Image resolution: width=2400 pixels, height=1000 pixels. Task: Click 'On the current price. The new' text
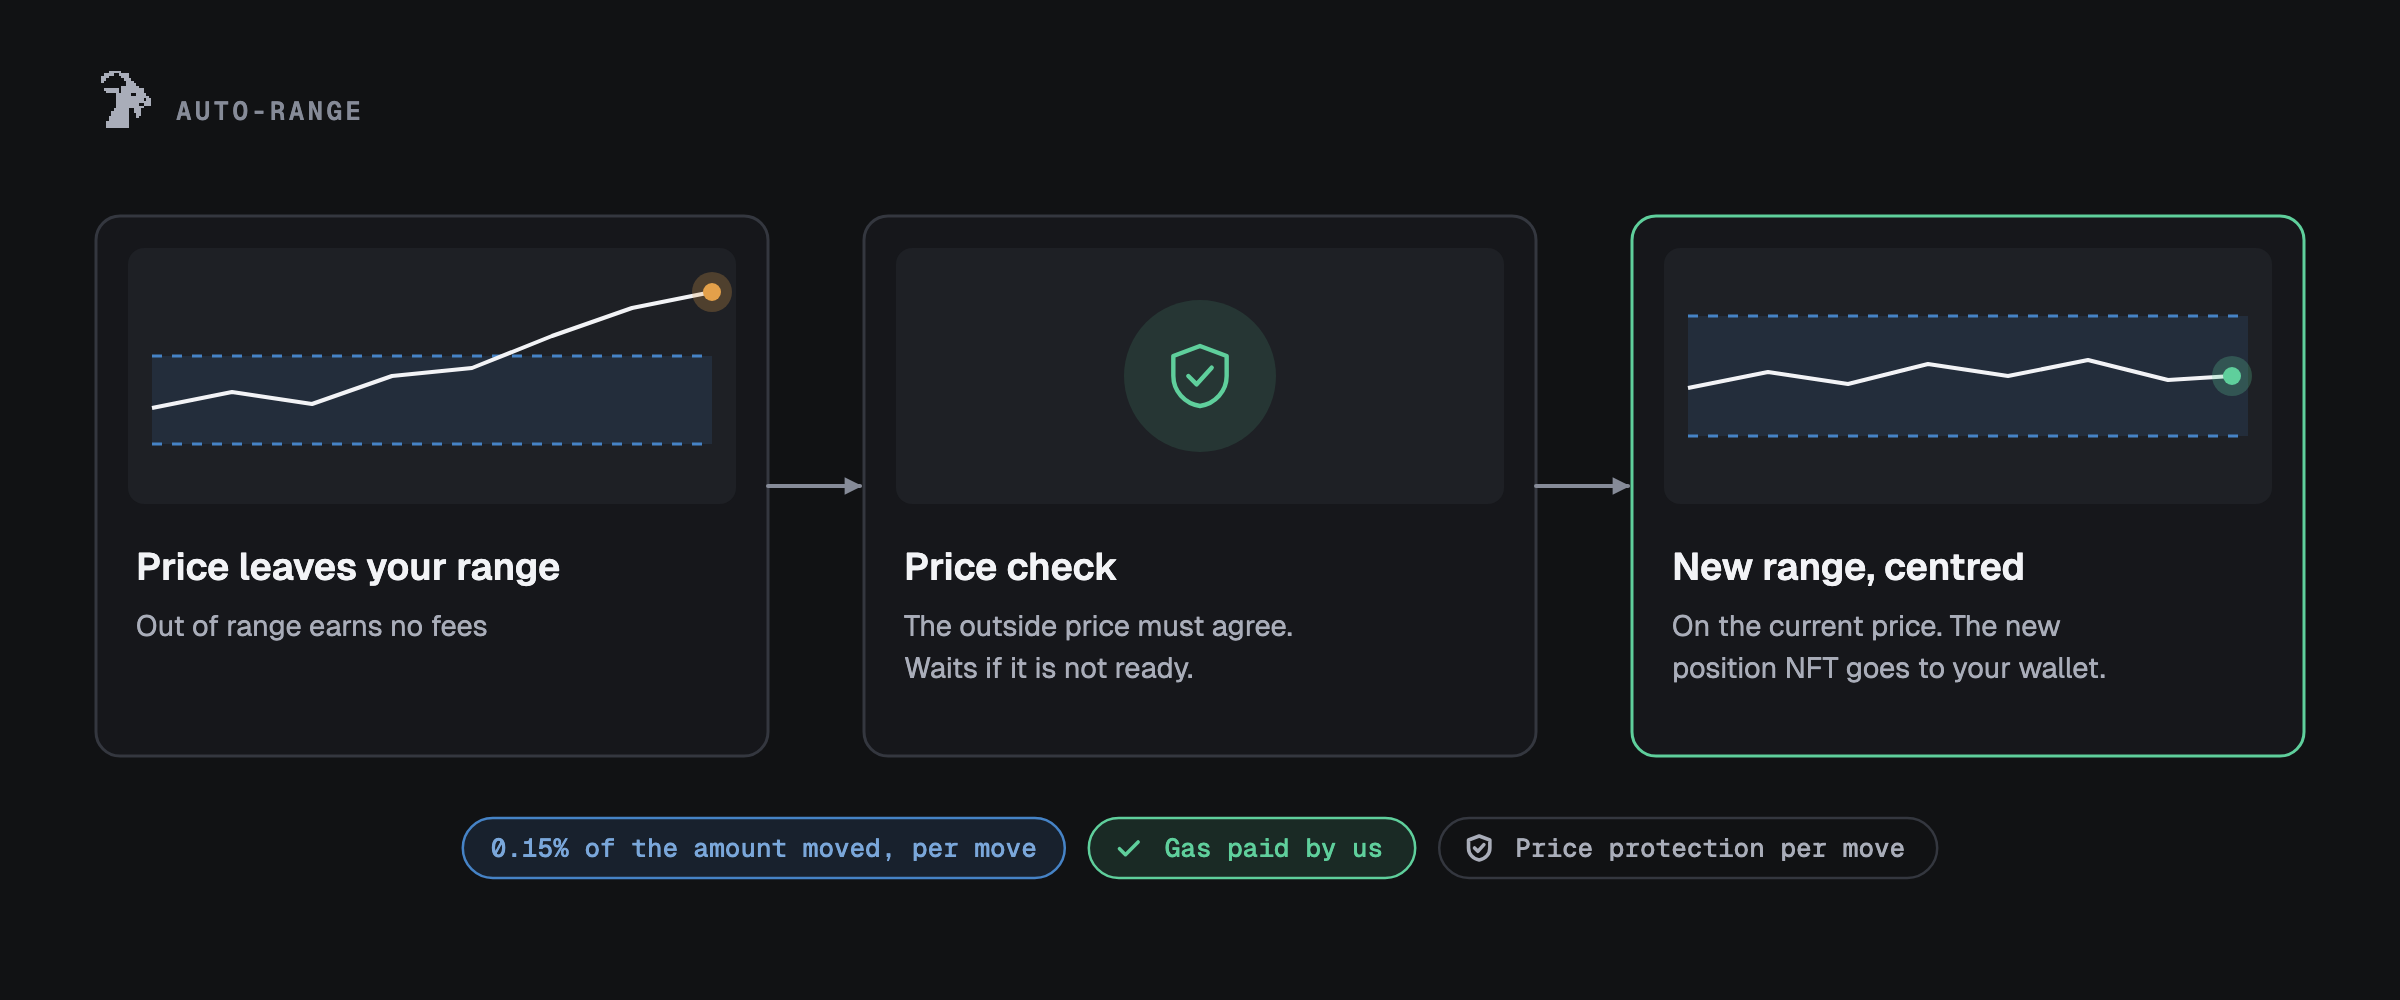[1866, 626]
